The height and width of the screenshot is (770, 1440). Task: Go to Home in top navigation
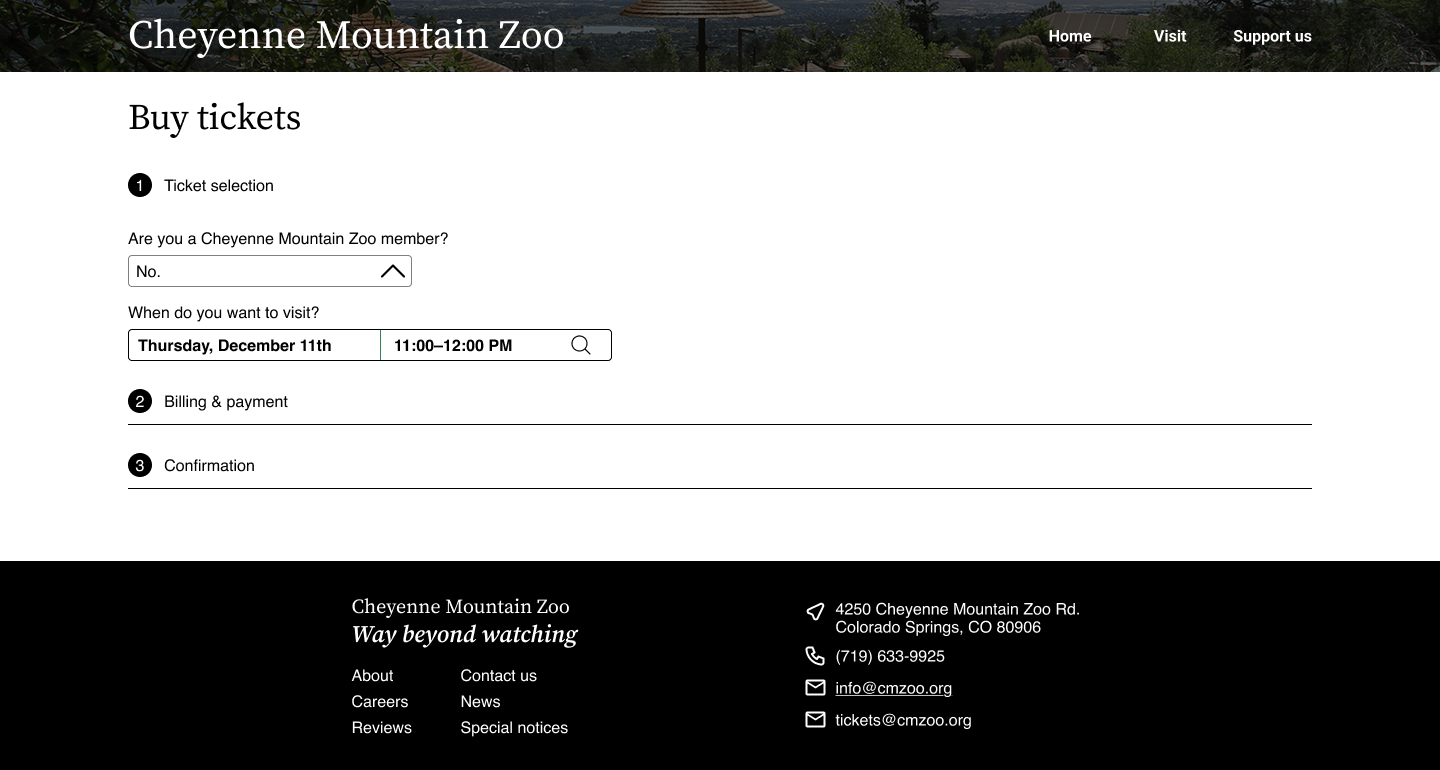point(1070,36)
